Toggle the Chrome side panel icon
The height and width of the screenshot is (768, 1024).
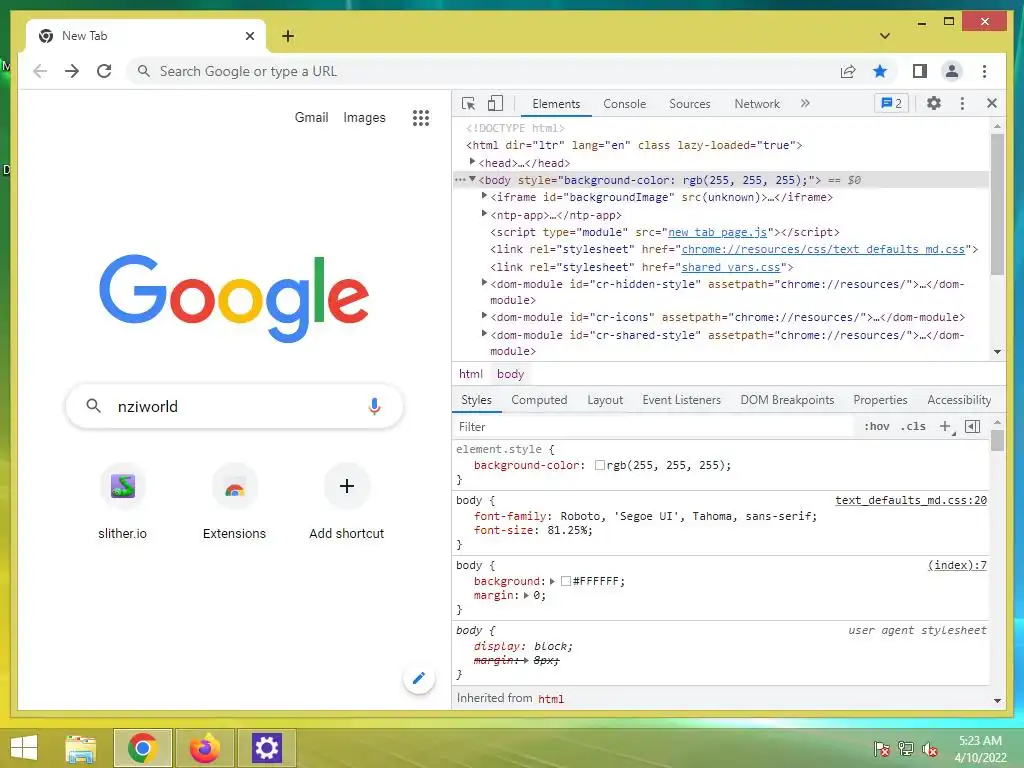click(x=920, y=71)
